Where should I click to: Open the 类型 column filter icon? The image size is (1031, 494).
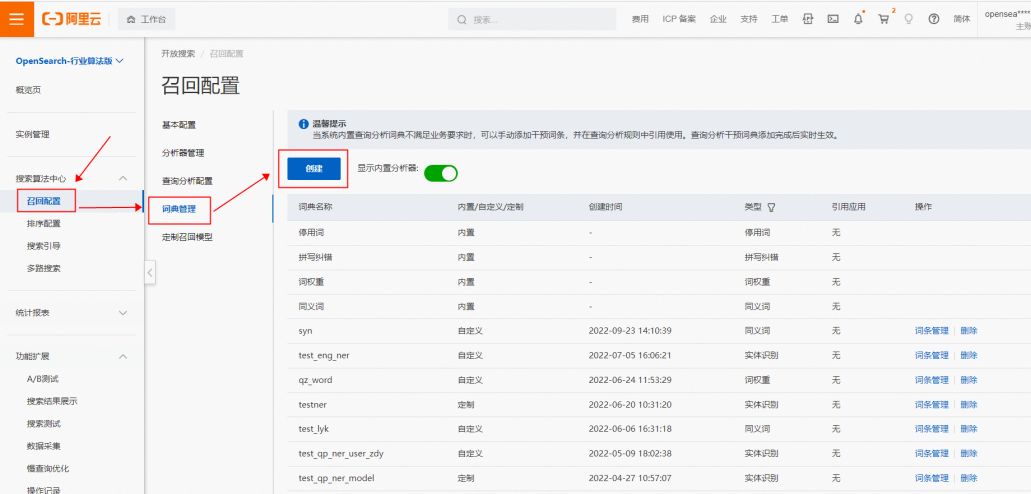[x=771, y=207]
